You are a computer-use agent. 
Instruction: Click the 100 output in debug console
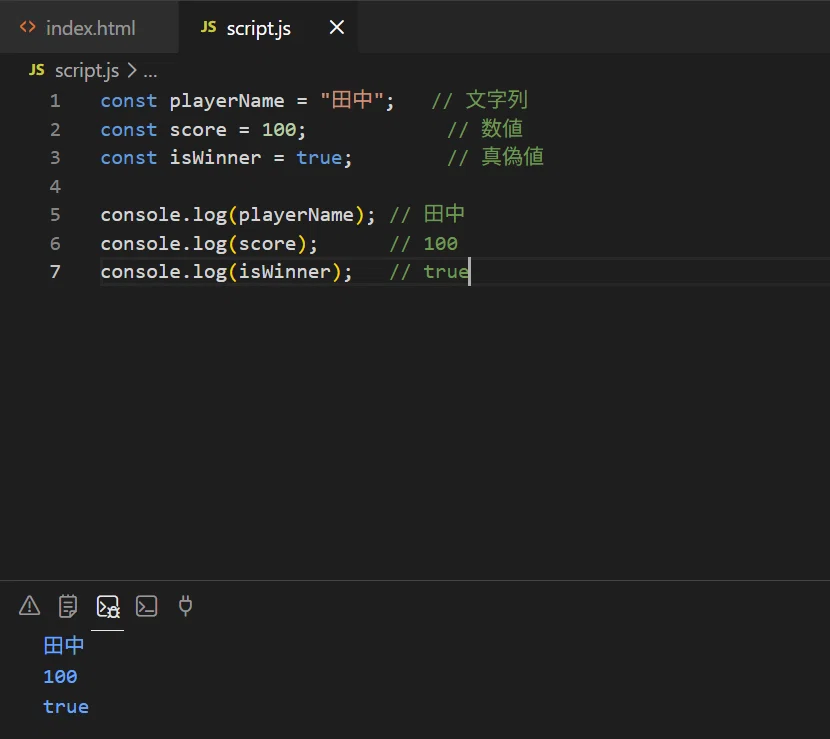[60, 677]
